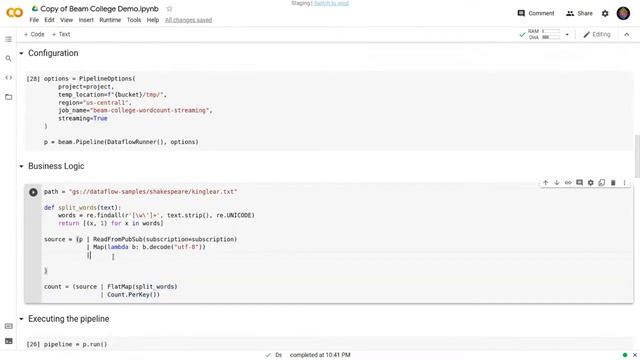
Task: Open the Files folder panel
Action: (9, 97)
